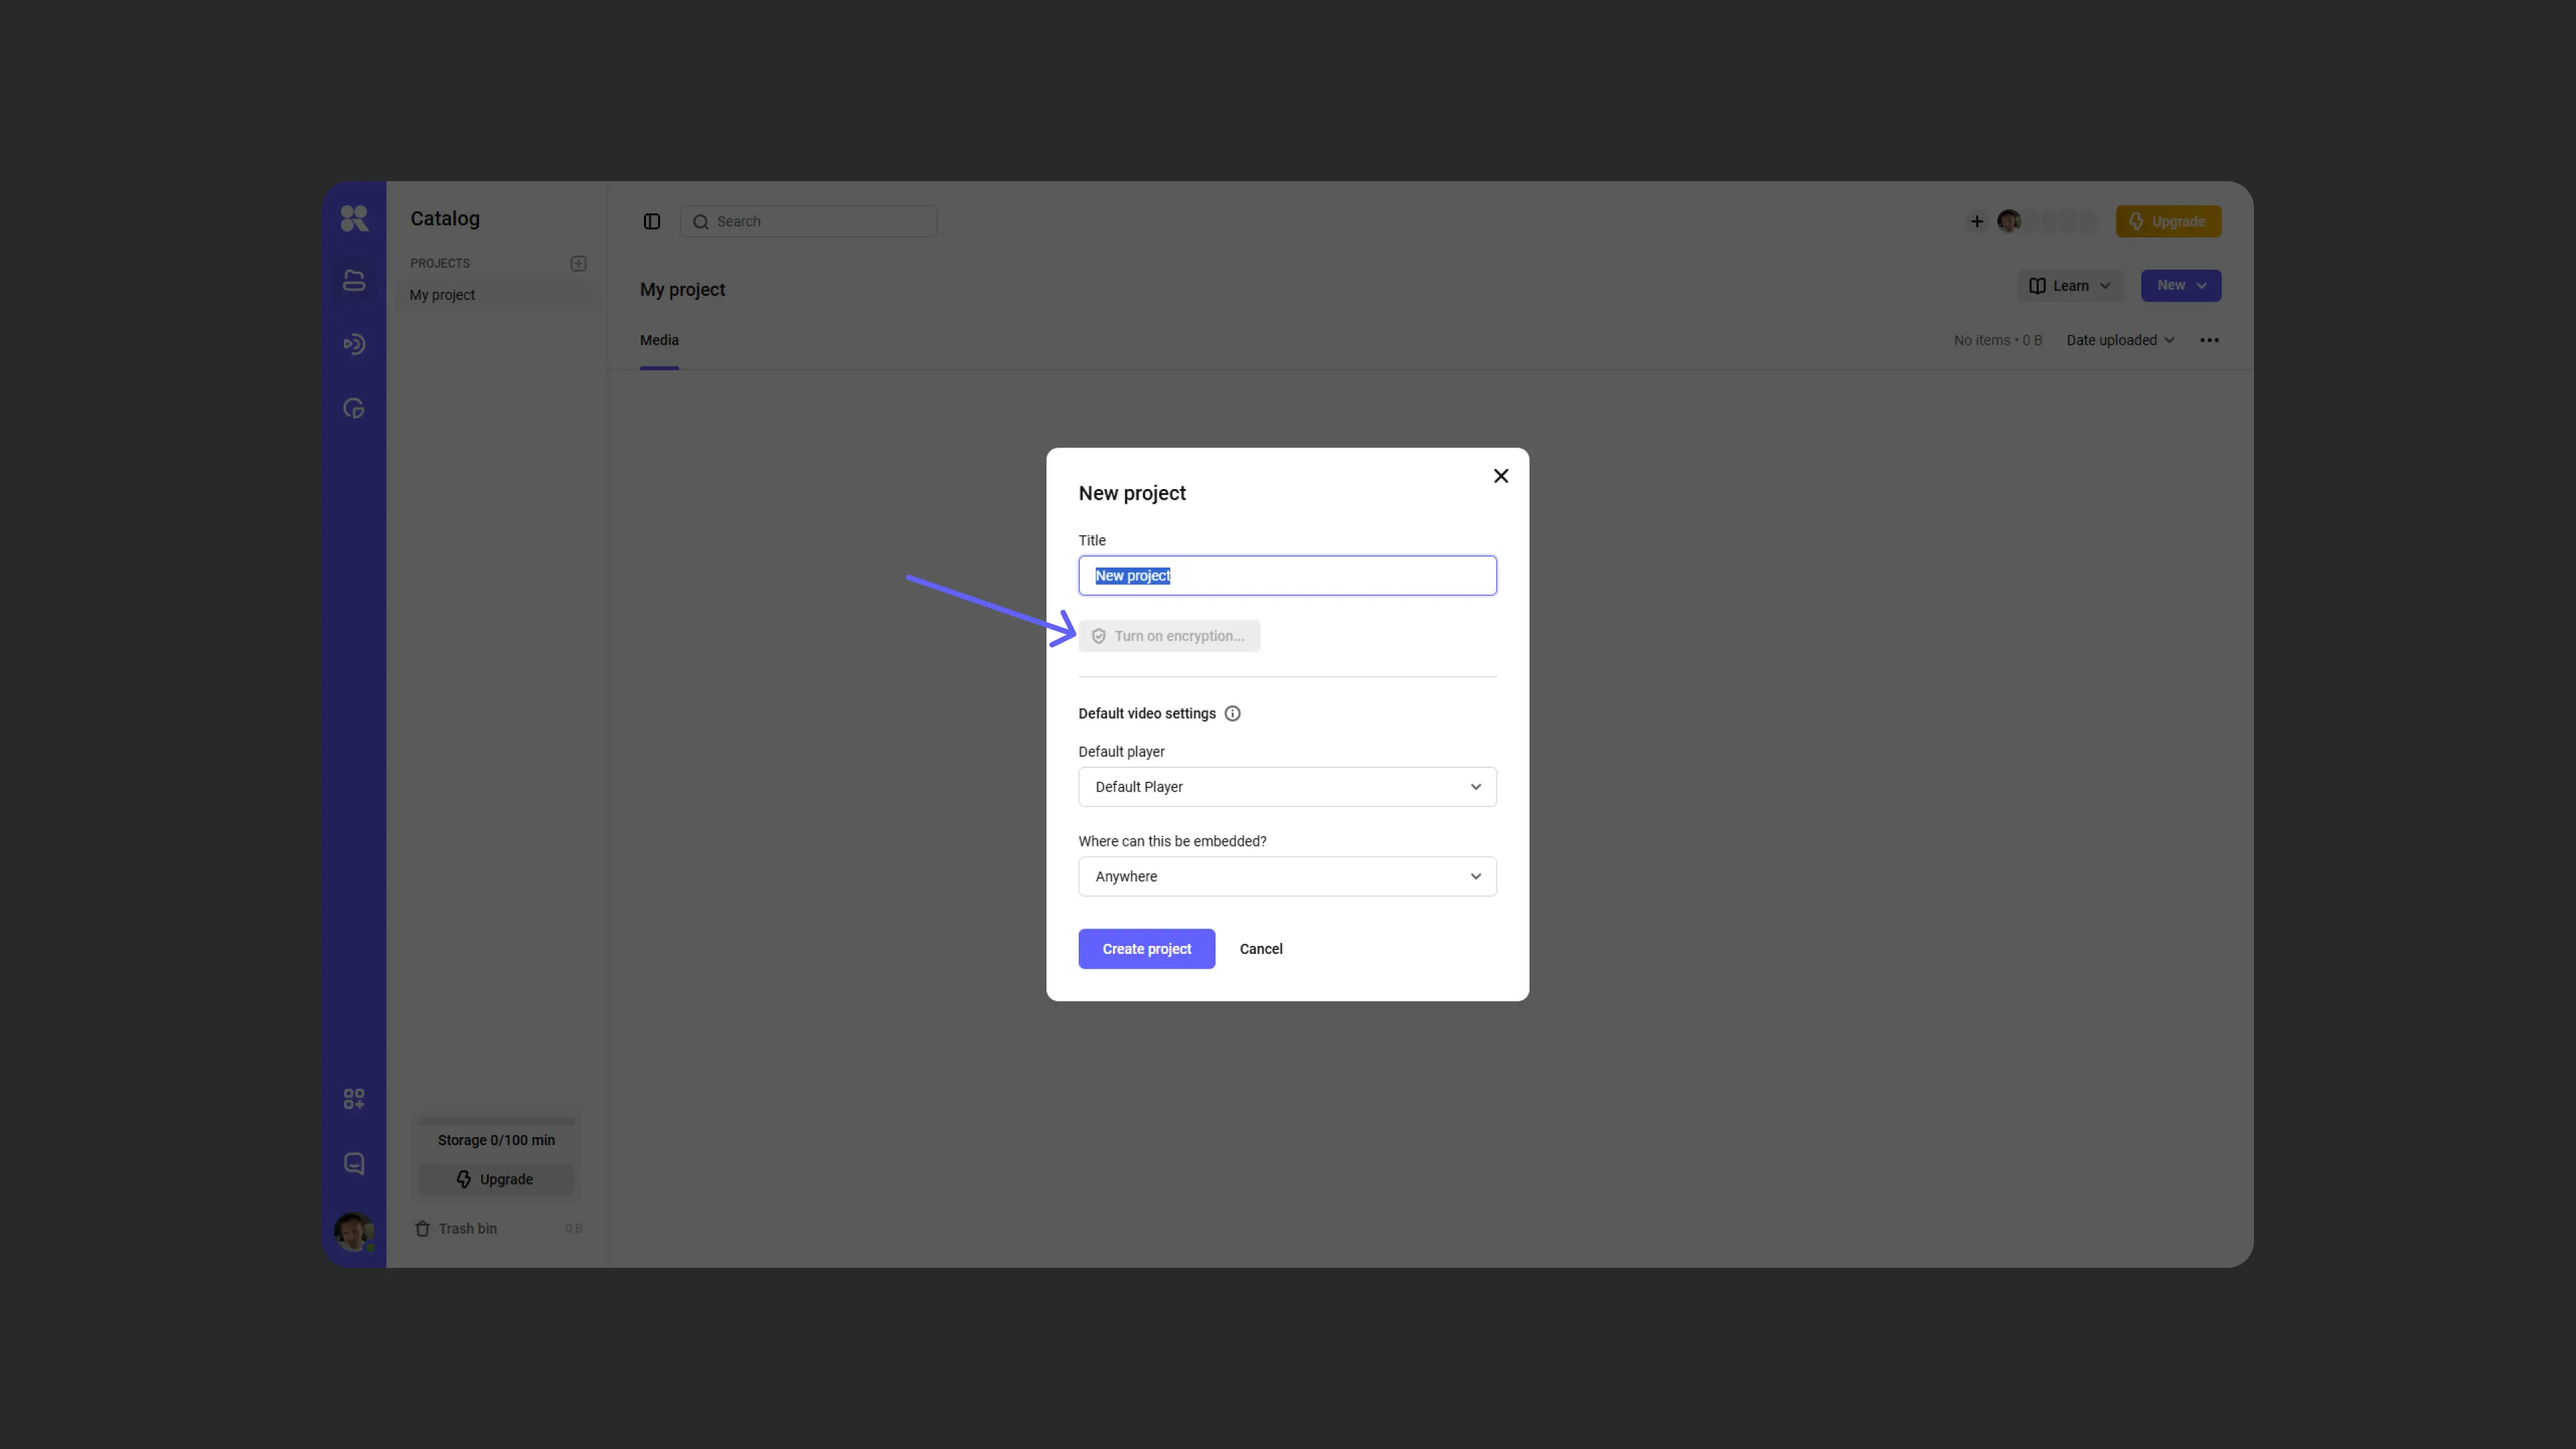Click the Search field

(x=808, y=221)
